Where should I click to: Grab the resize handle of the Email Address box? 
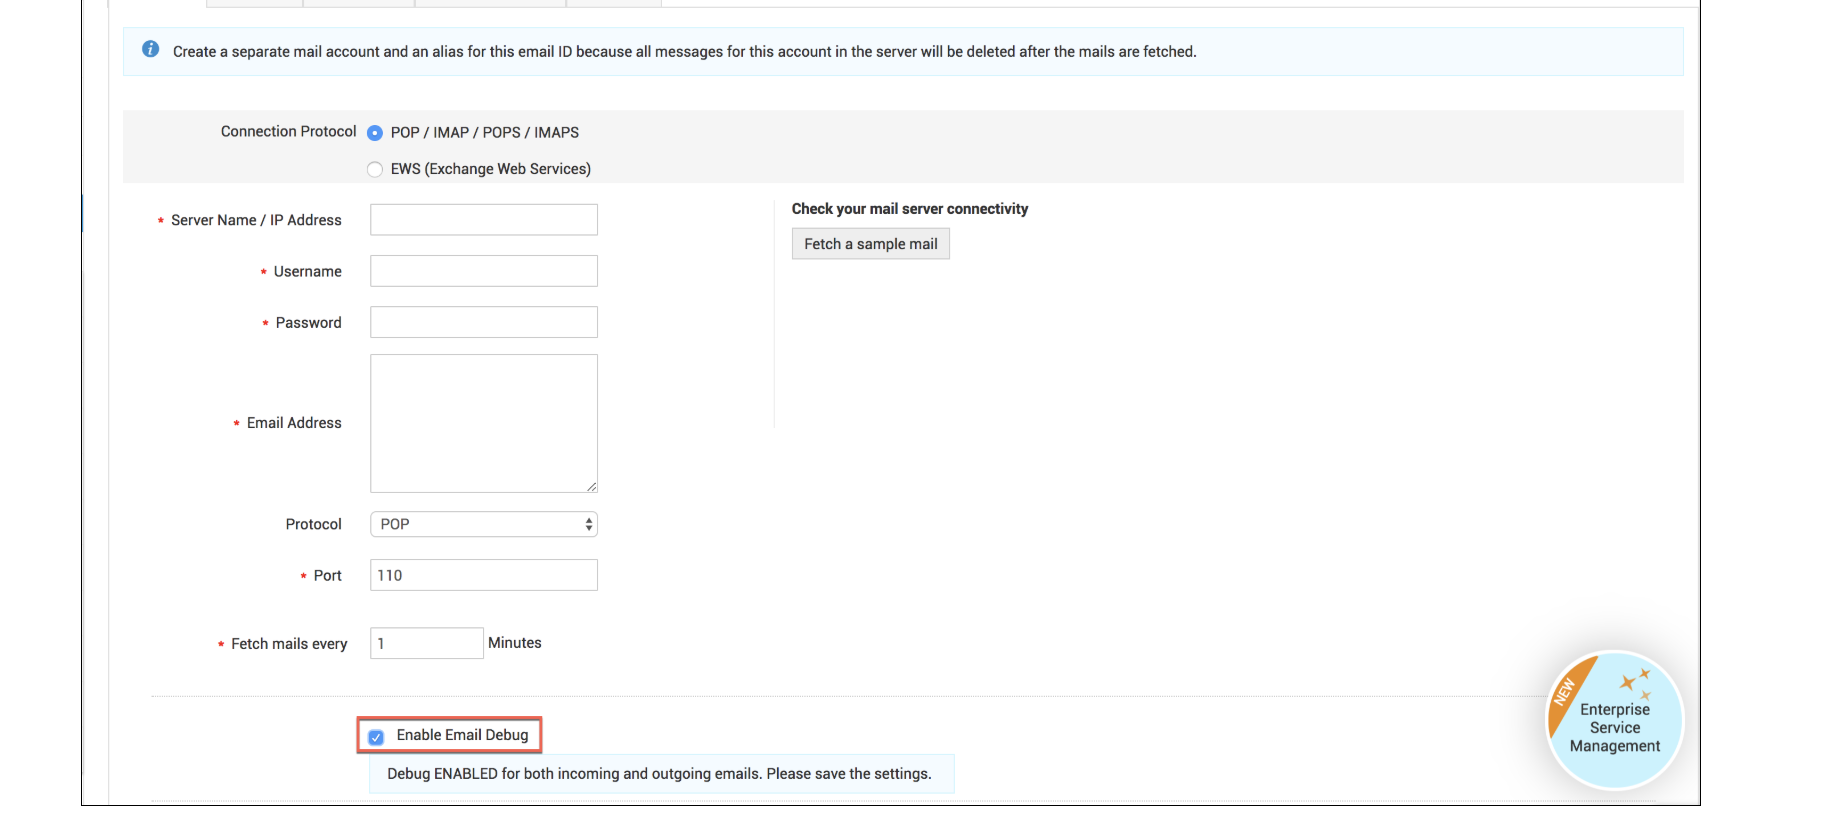592,487
